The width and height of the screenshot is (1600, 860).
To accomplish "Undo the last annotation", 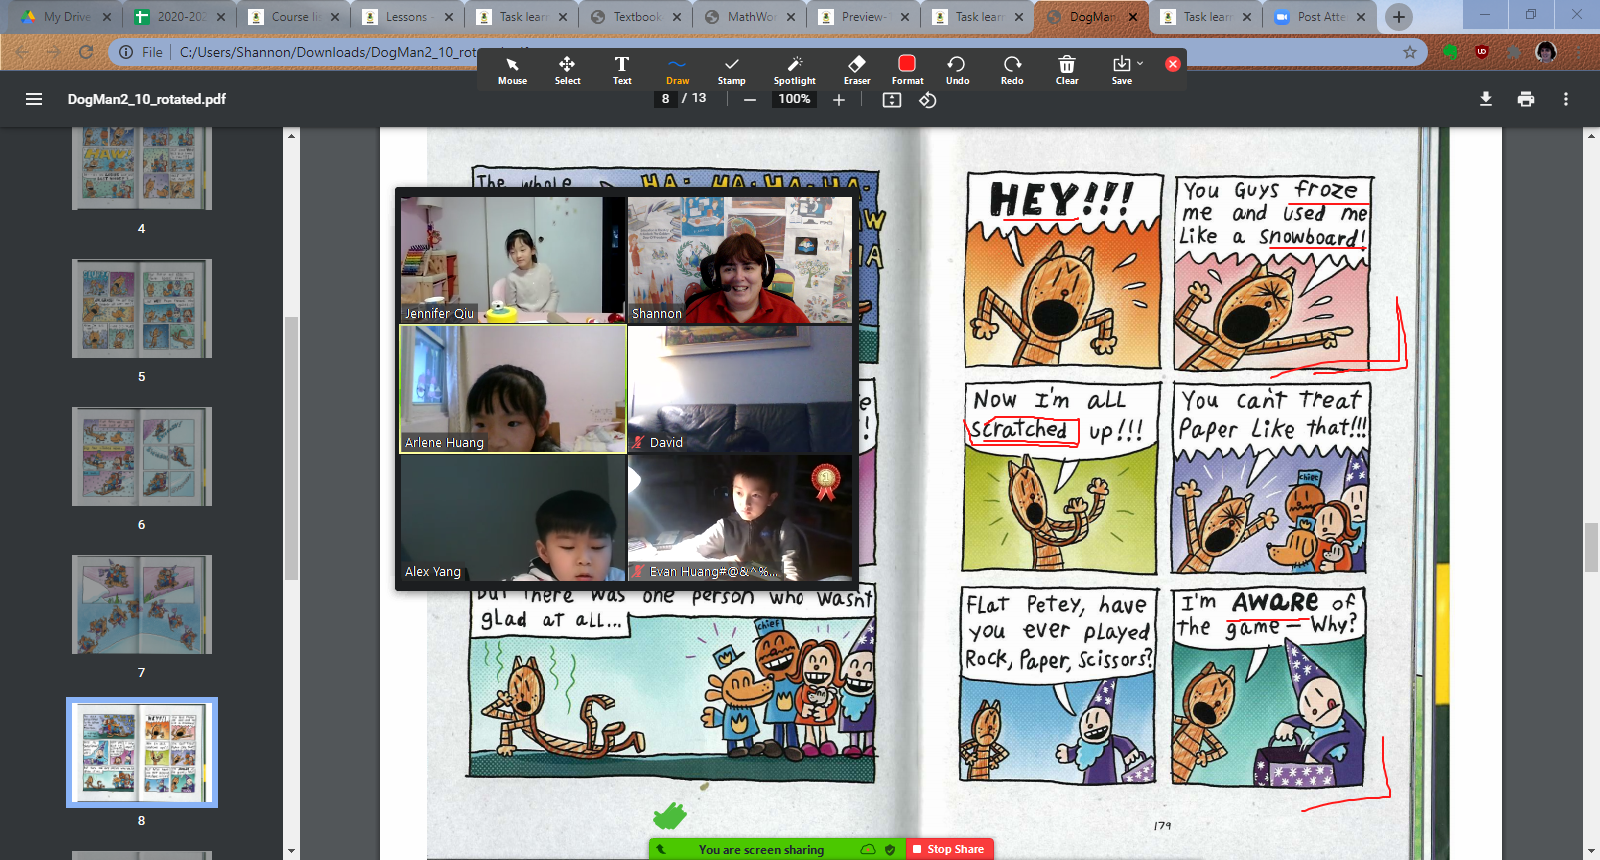I will (957, 70).
